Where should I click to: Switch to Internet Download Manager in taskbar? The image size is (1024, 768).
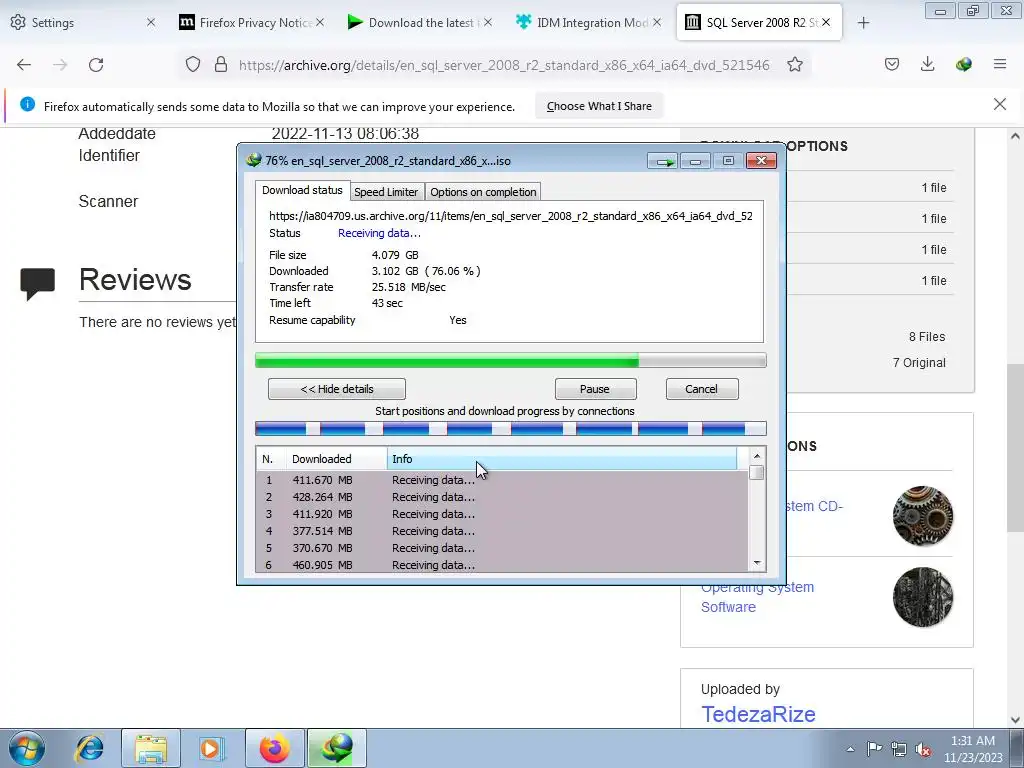tap(336, 748)
